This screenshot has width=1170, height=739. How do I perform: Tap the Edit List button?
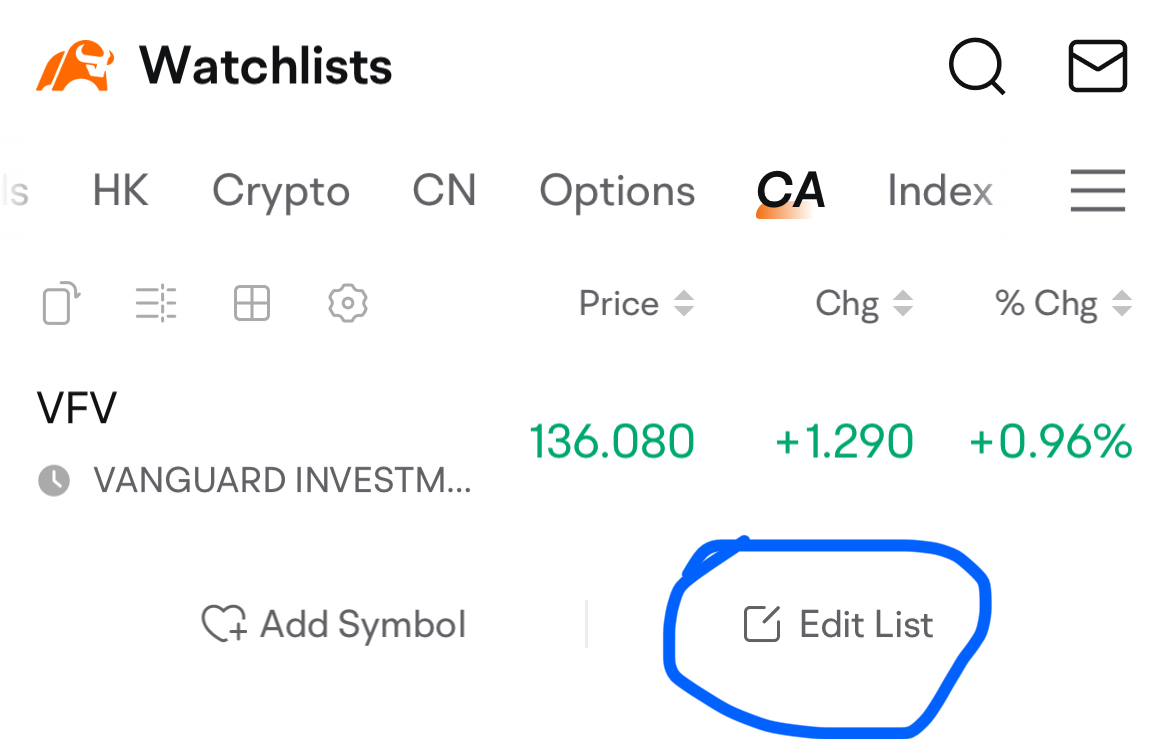838,624
